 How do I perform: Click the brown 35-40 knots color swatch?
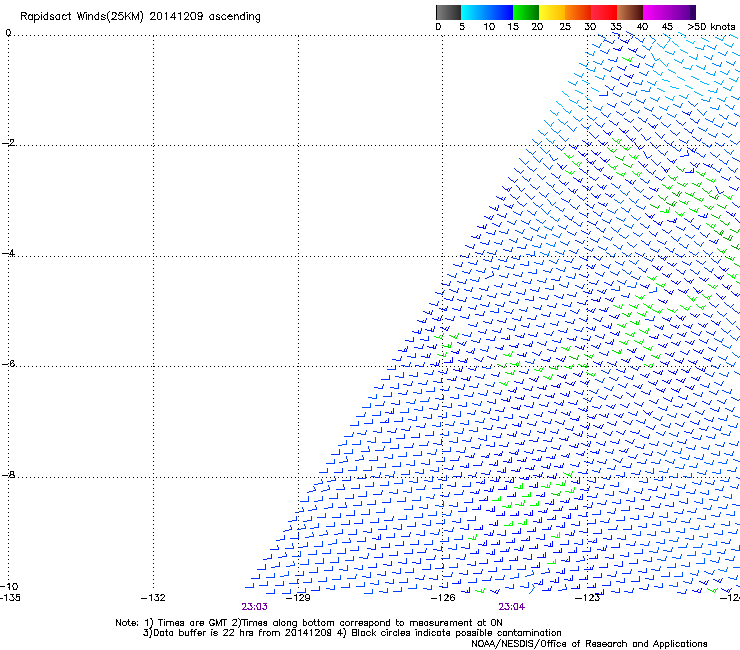pos(630,12)
